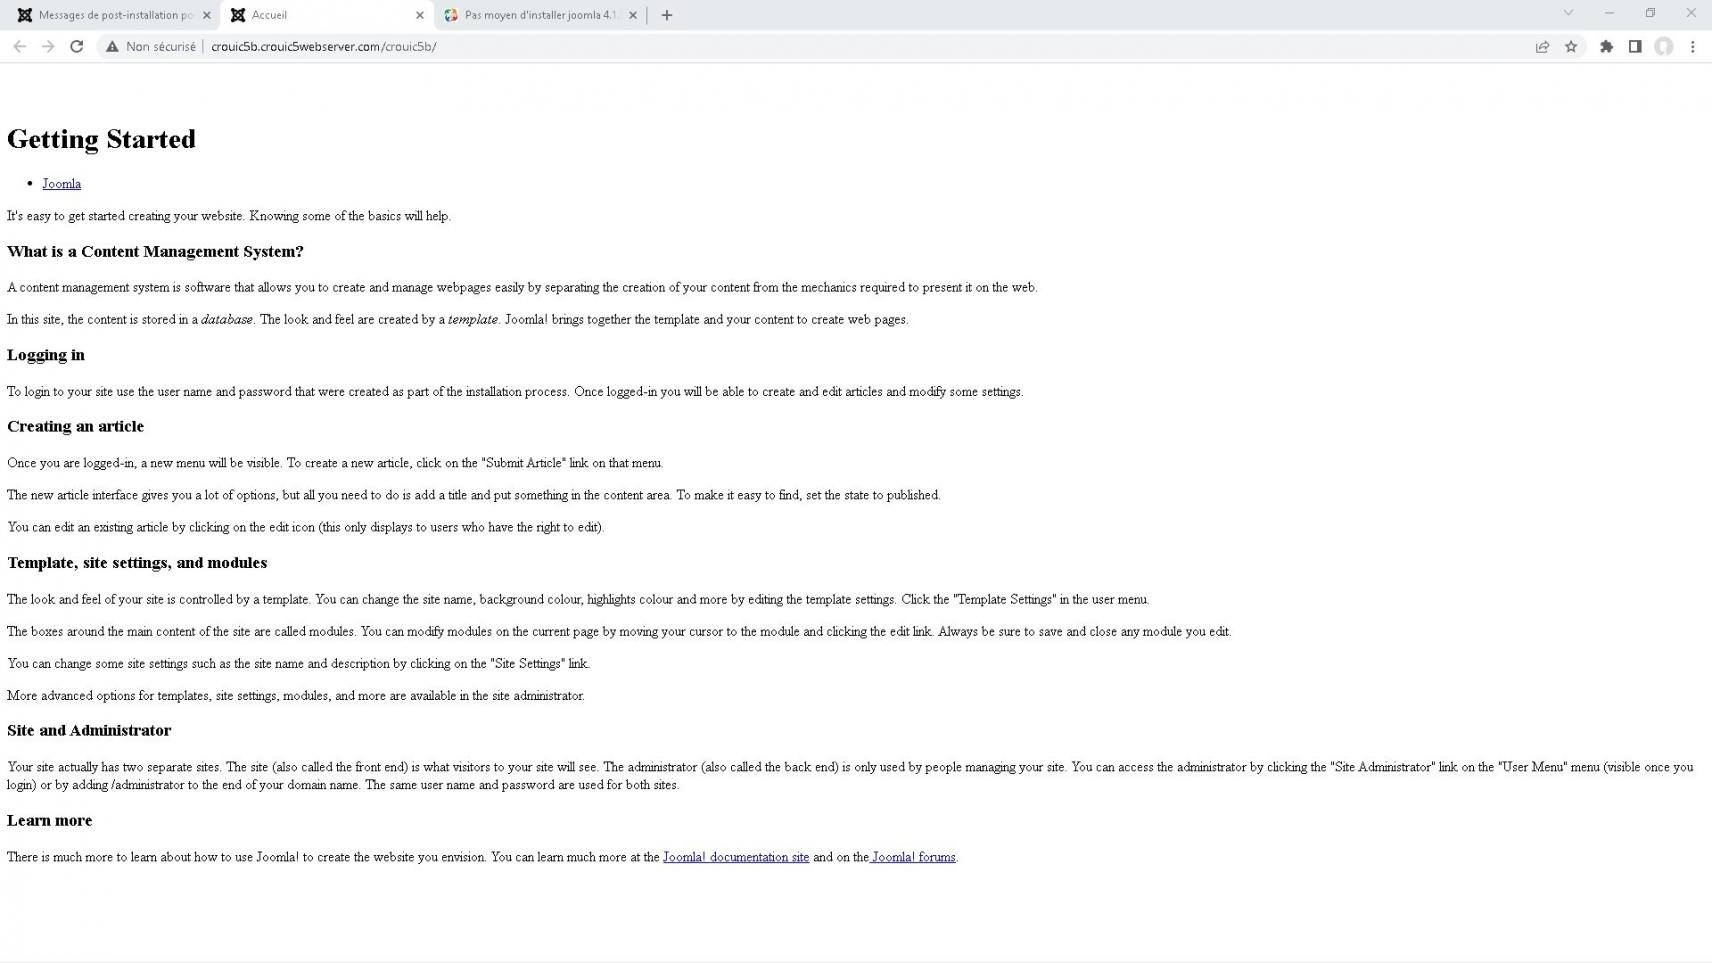Open the Chrome three-dot menu
The height and width of the screenshot is (963, 1712).
tap(1692, 46)
